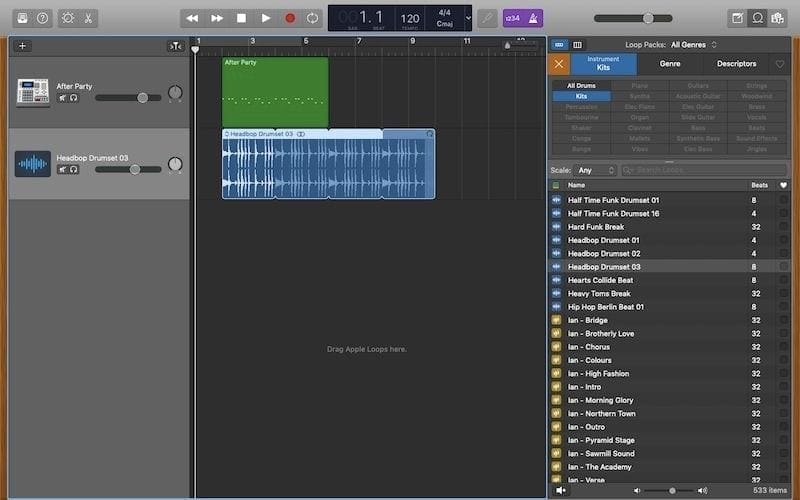This screenshot has width=800, height=500.
Task: Add a new track with plus button
Action: click(x=22, y=46)
